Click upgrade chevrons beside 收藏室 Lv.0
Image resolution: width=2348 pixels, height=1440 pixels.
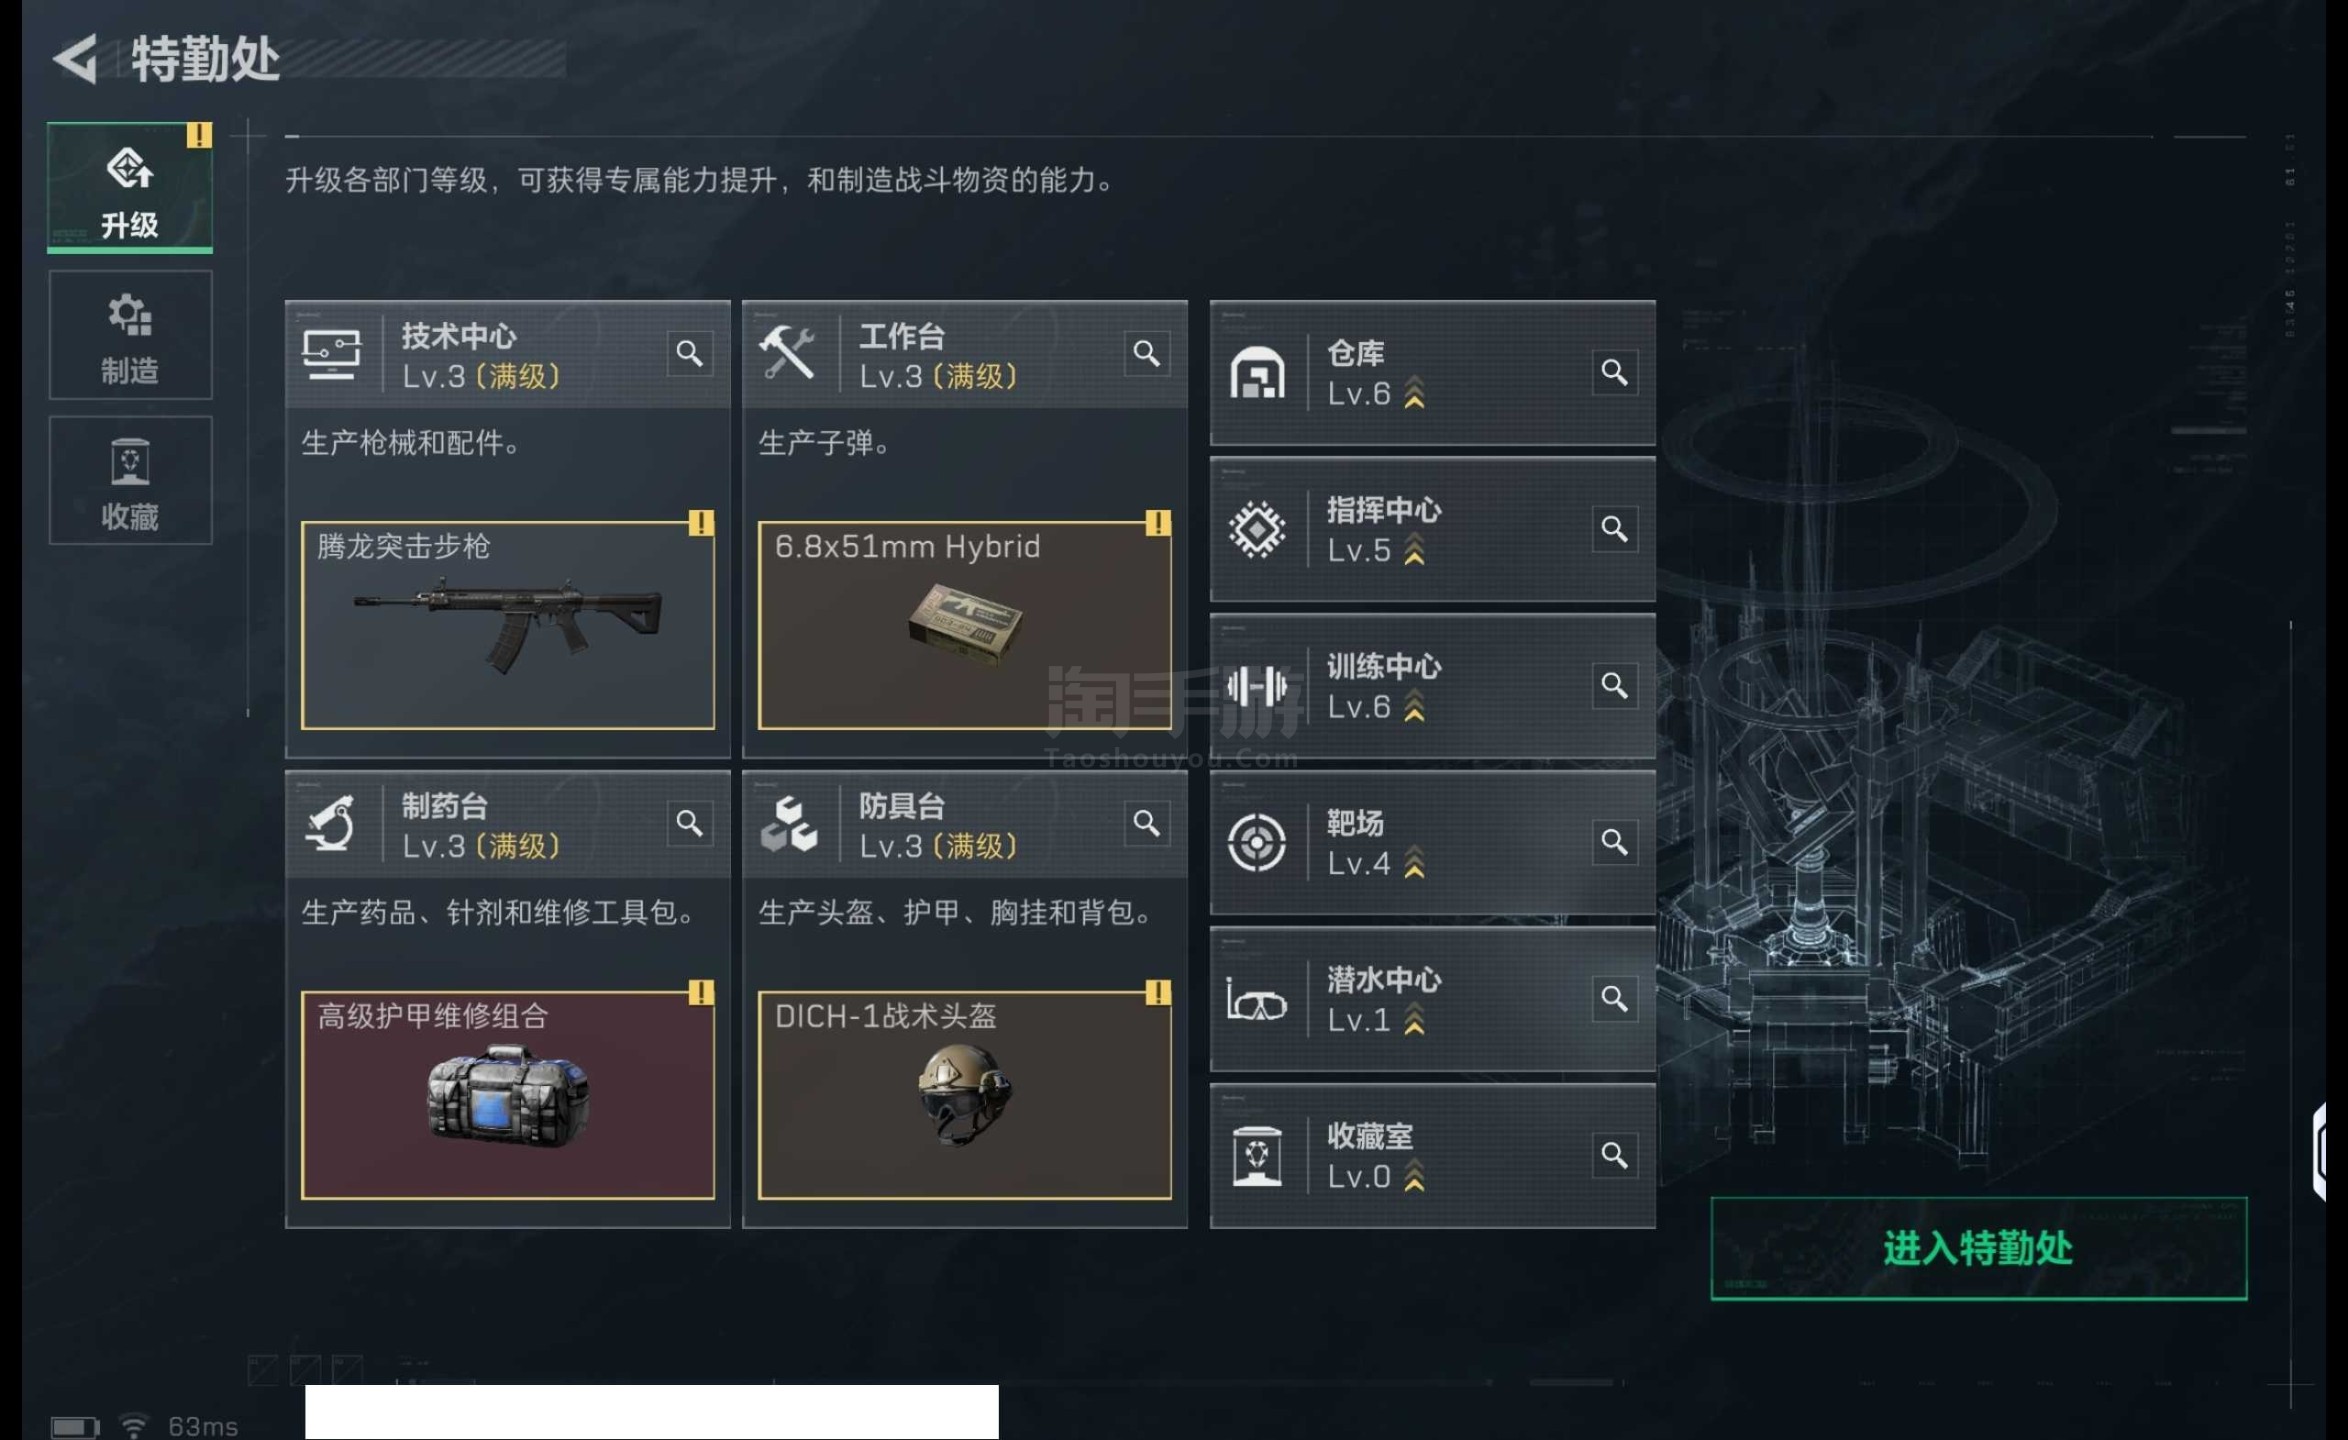[x=1414, y=1176]
